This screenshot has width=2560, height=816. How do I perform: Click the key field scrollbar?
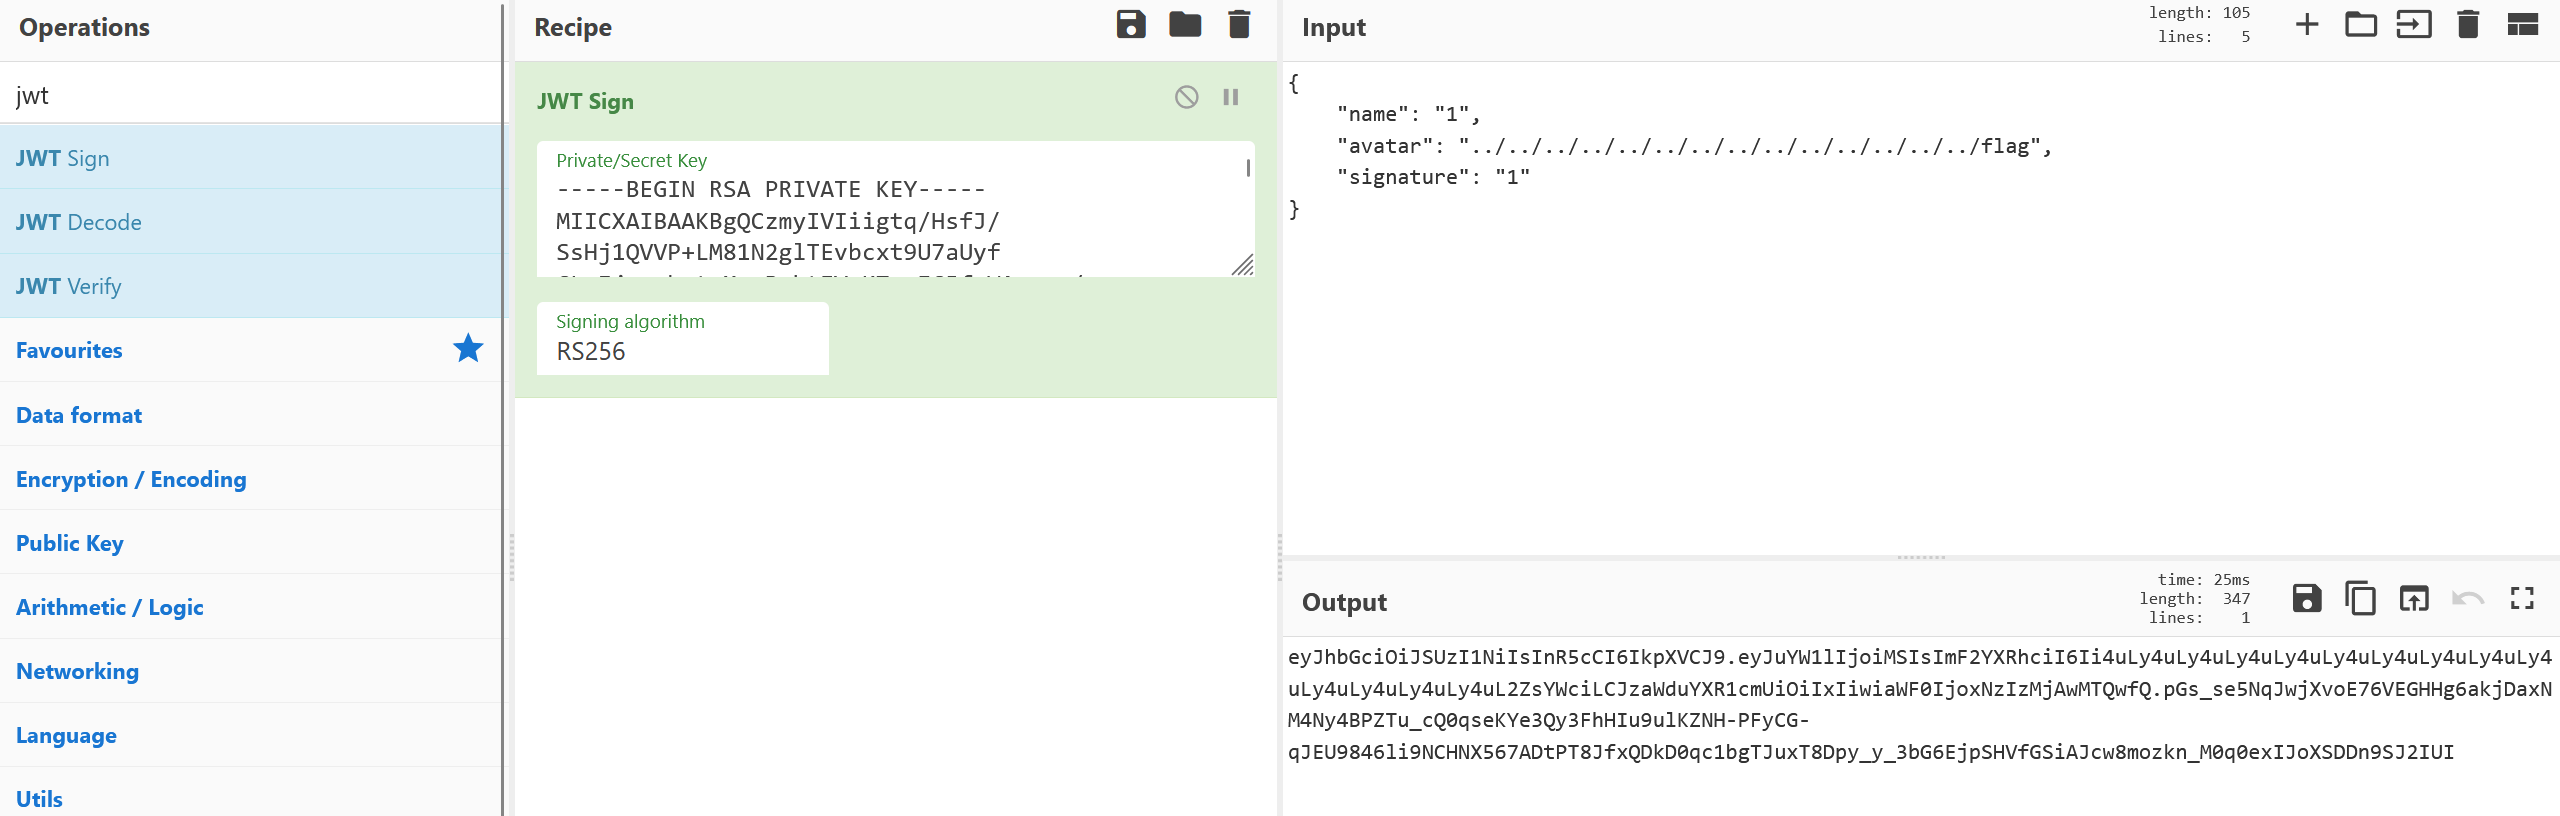pyautogui.click(x=1248, y=168)
